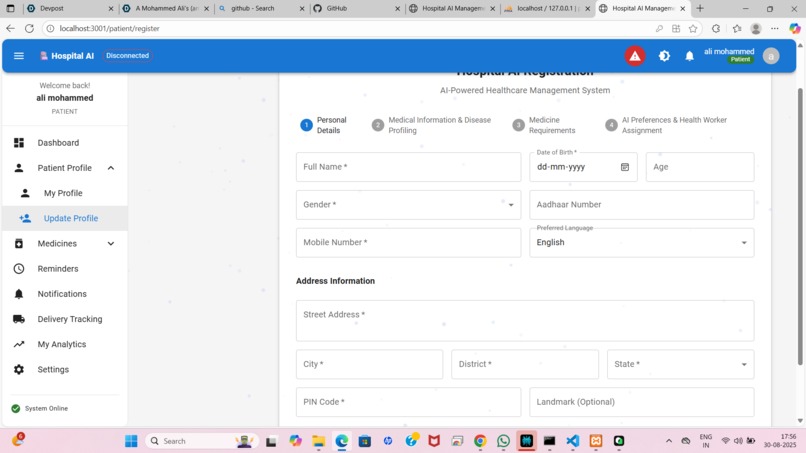Click the Hospital AI logo
This screenshot has width=806, height=453.
coord(67,56)
